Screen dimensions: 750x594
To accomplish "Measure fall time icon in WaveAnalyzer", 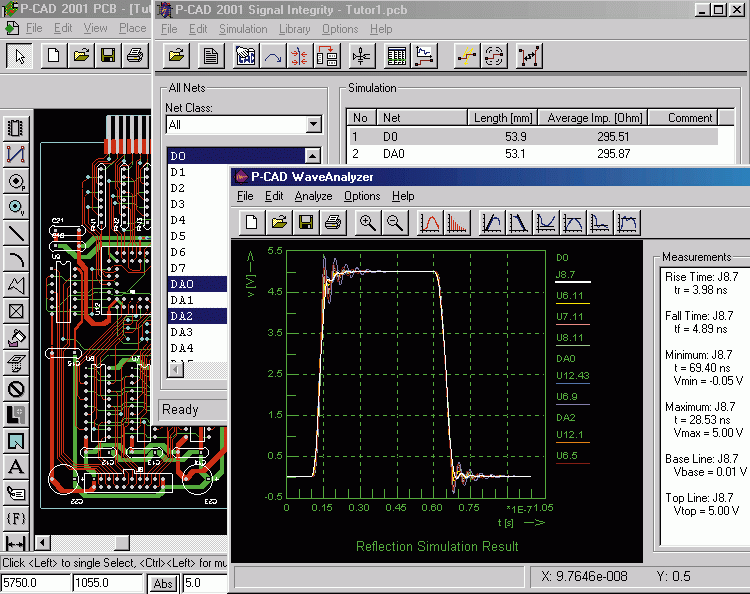I will [519, 223].
